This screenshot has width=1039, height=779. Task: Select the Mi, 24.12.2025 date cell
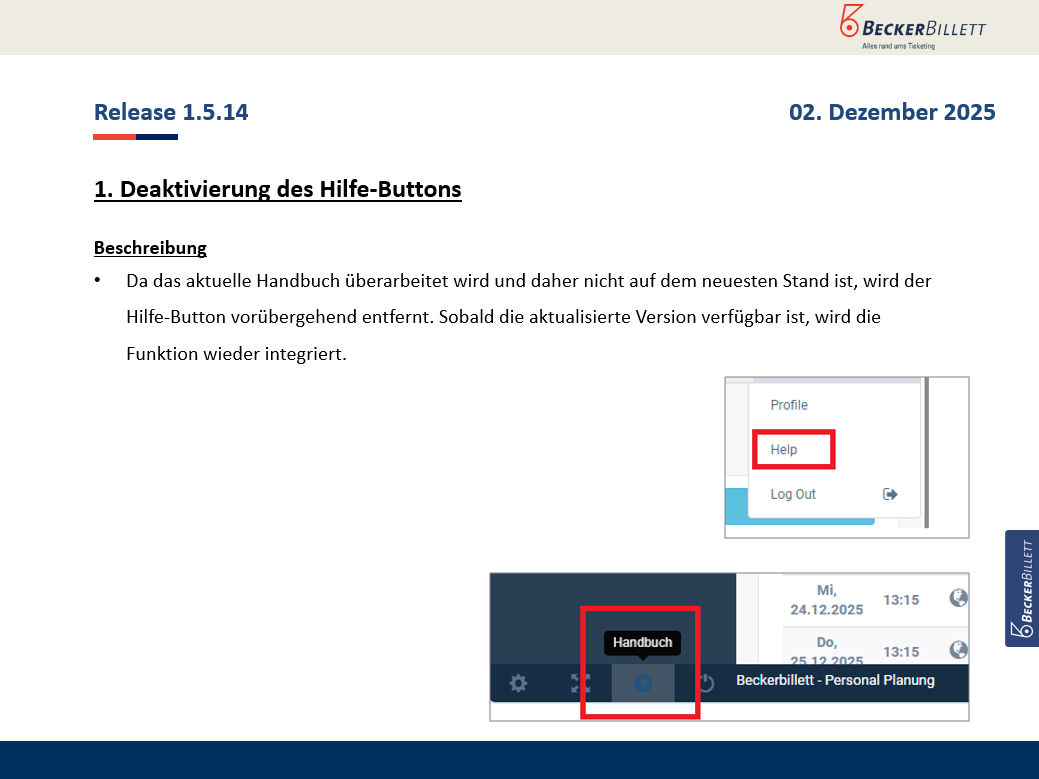826,599
